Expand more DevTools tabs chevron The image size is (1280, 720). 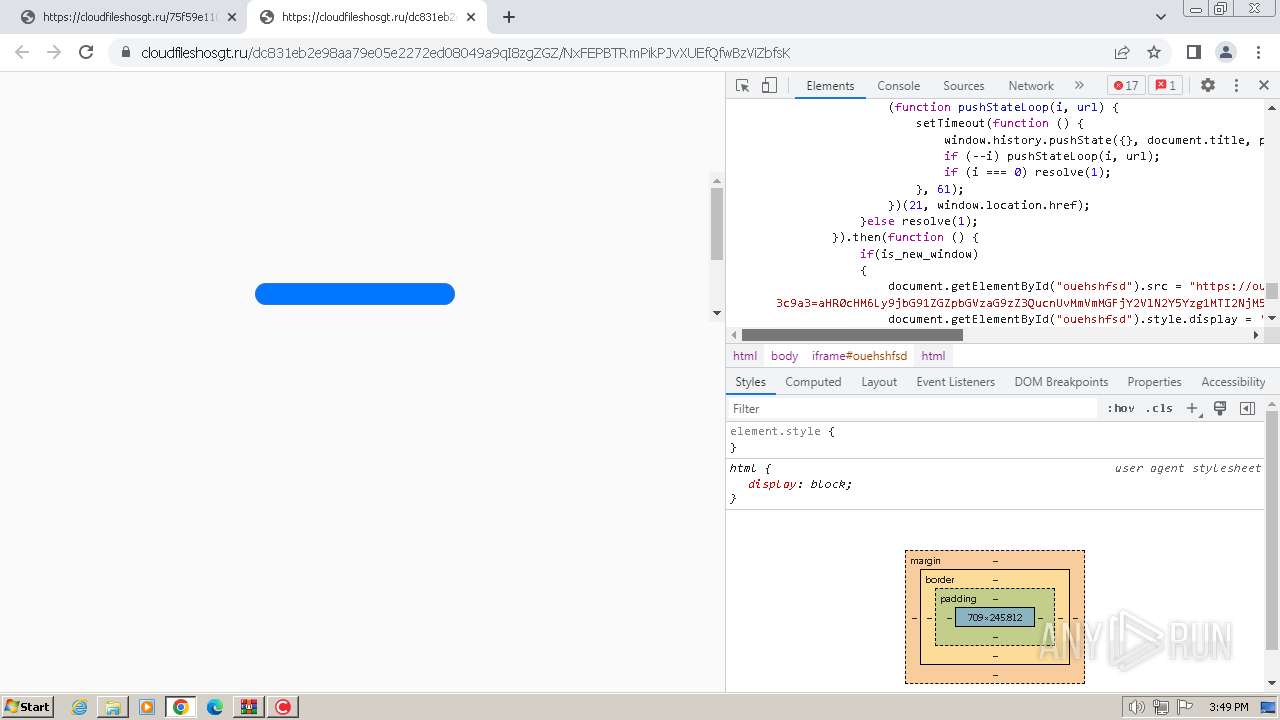pyautogui.click(x=1079, y=86)
